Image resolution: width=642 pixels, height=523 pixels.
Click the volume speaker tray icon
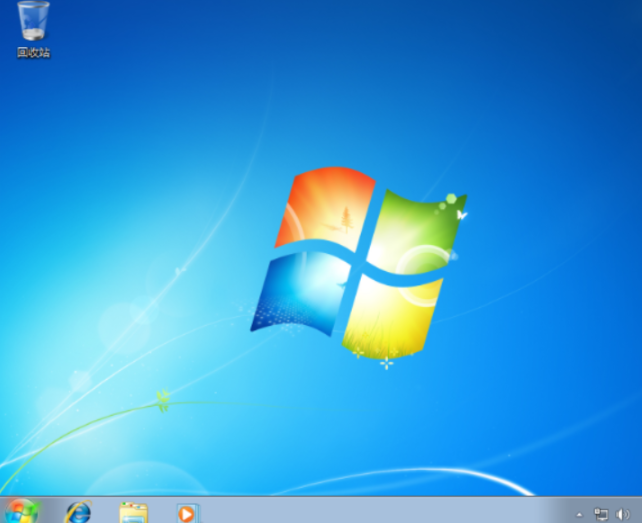(x=622, y=514)
